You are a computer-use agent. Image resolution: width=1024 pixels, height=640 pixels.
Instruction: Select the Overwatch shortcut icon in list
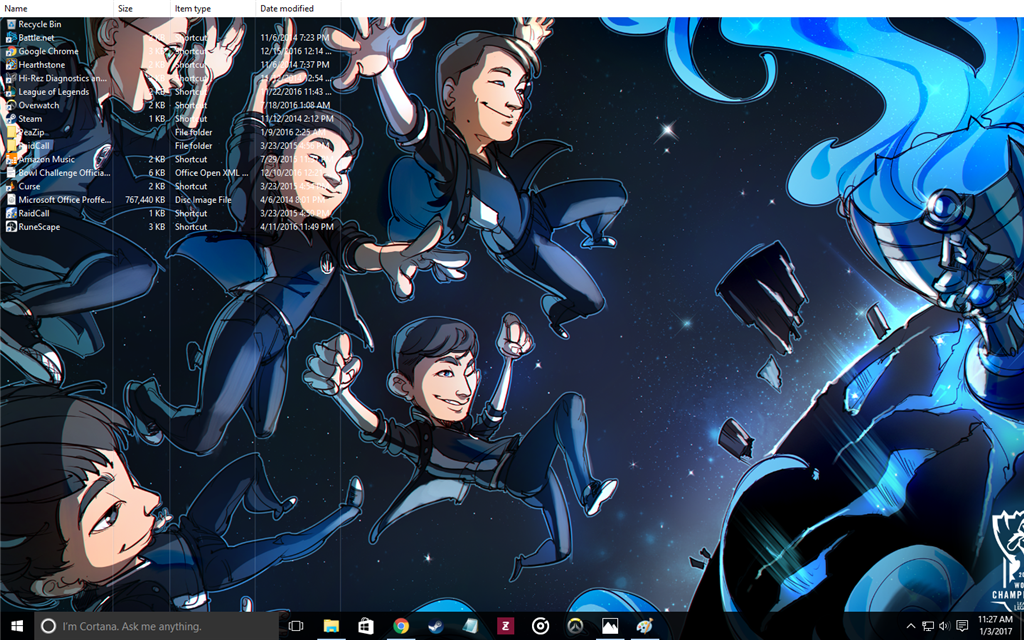[11, 105]
